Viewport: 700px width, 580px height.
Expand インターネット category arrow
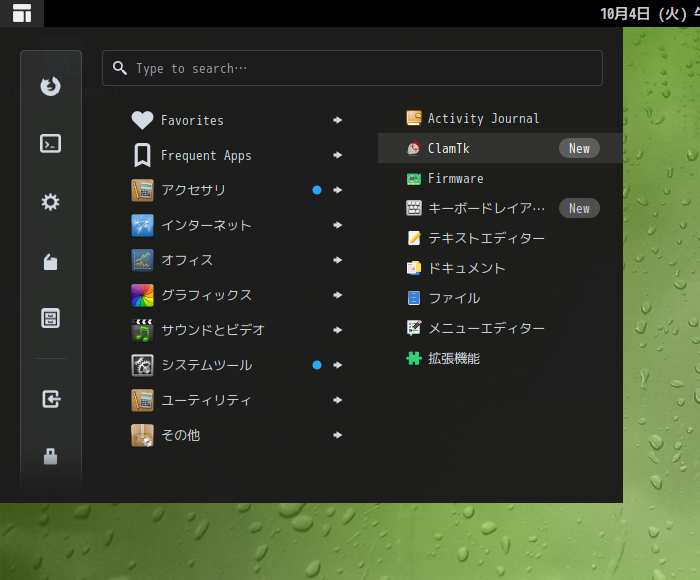338,225
